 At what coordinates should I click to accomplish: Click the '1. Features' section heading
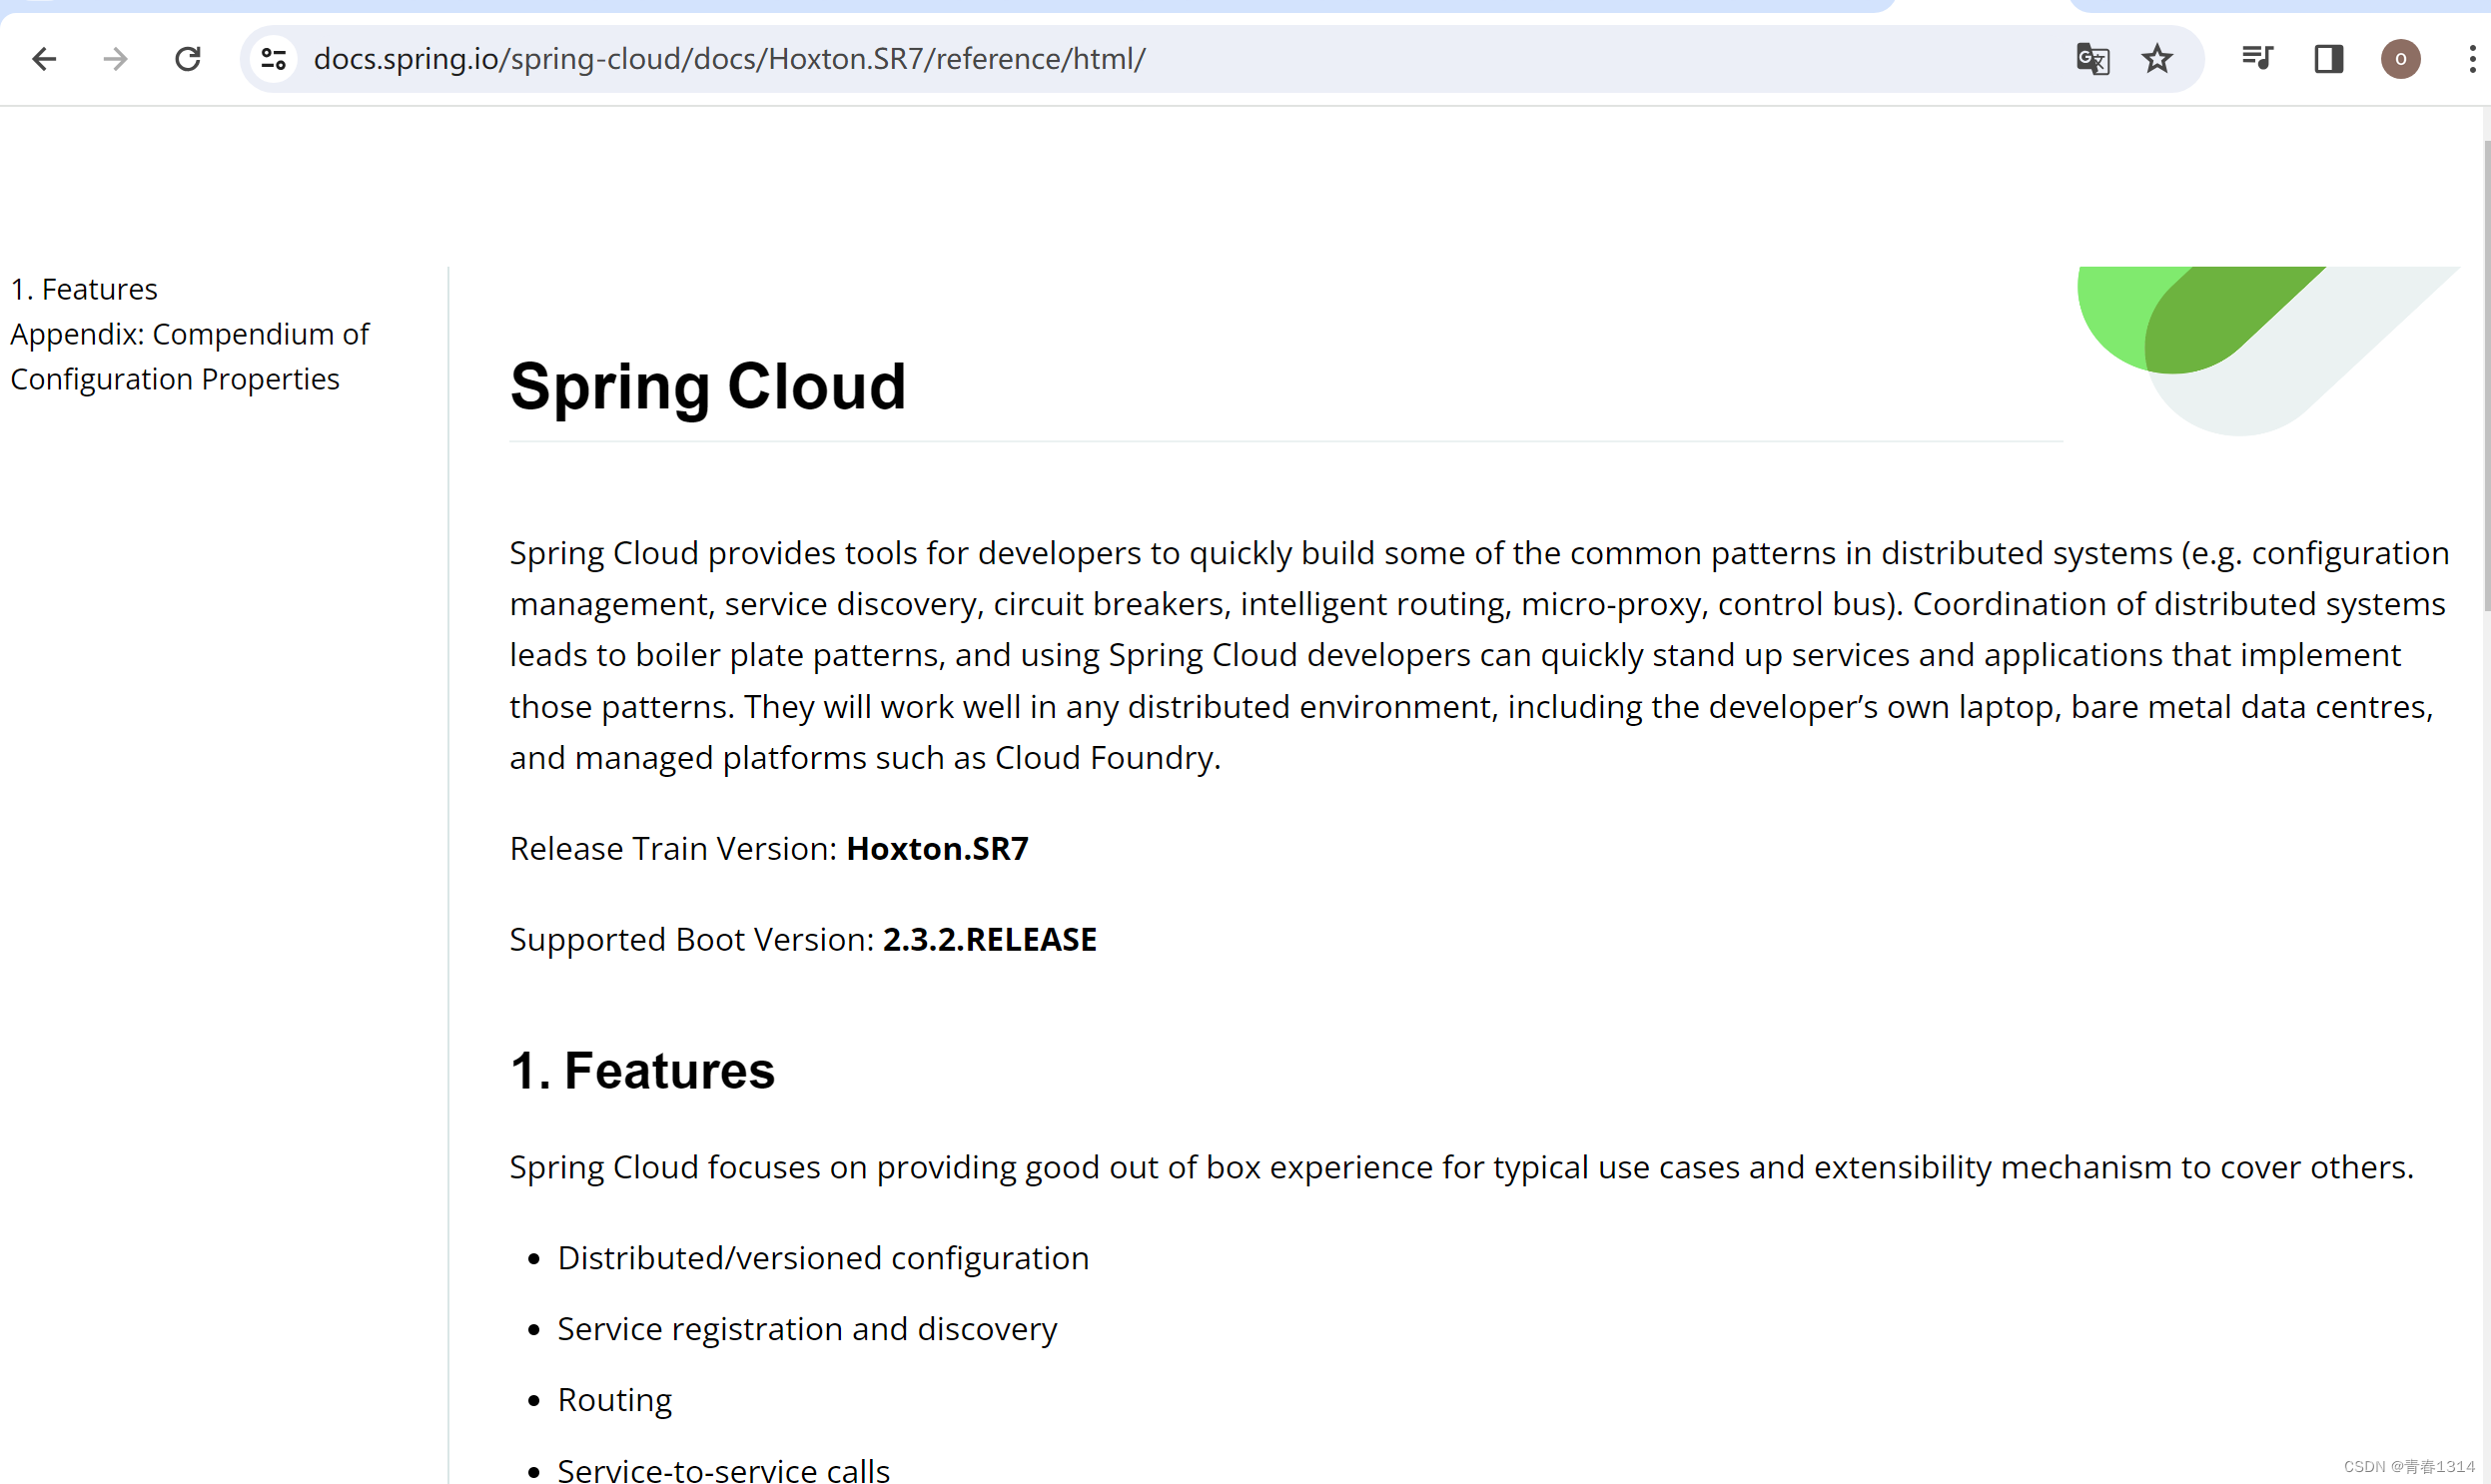click(642, 1070)
